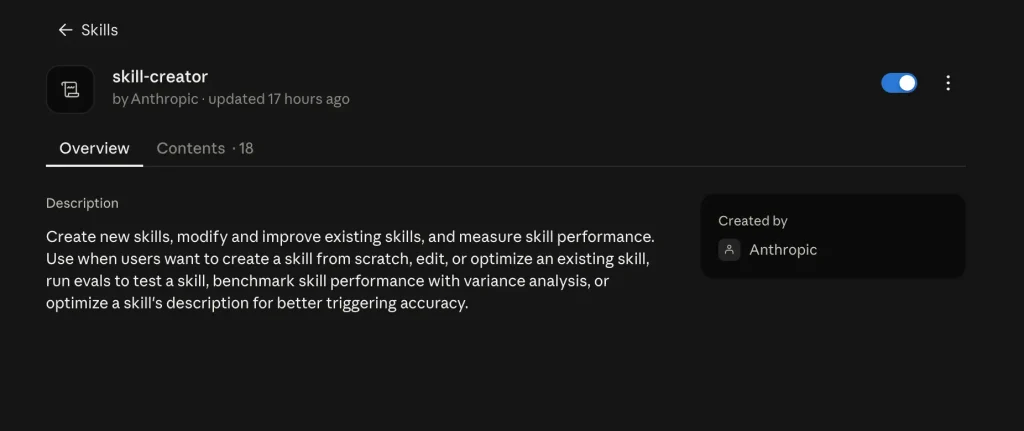The image size is (1024, 431).
Task: Select Anthropic name in Created by card
Action: click(x=783, y=249)
